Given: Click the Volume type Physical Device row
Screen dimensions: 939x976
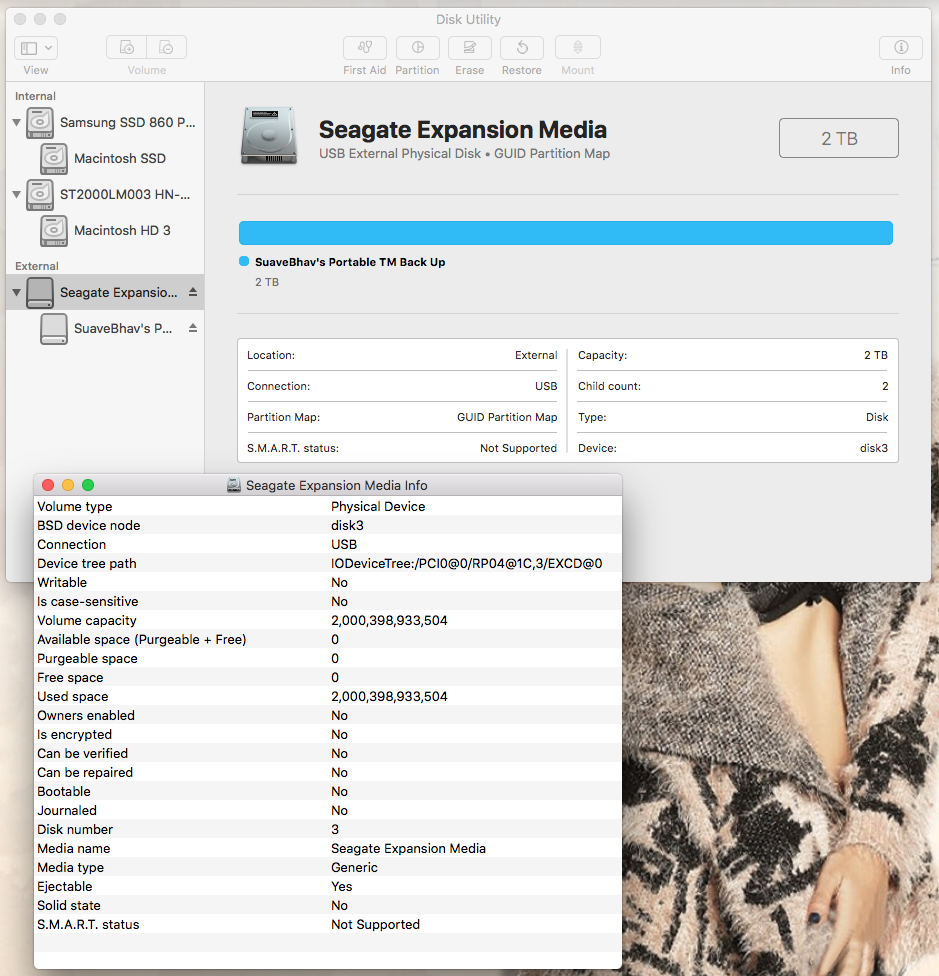Looking at the screenshot, I should (328, 507).
